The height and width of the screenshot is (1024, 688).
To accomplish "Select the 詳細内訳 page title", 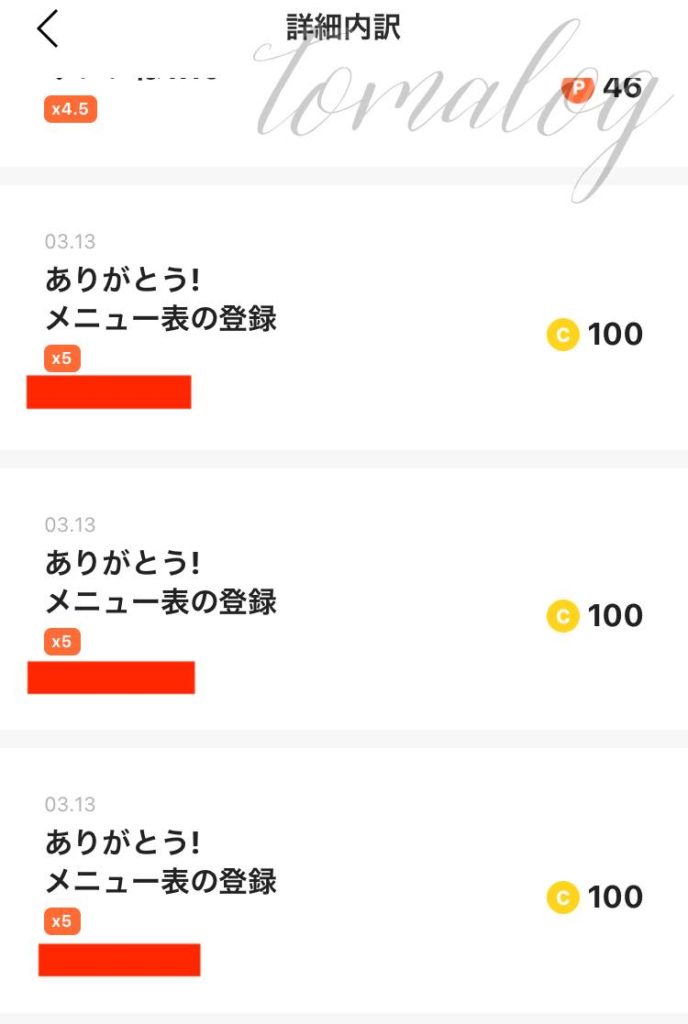I will coord(343,27).
